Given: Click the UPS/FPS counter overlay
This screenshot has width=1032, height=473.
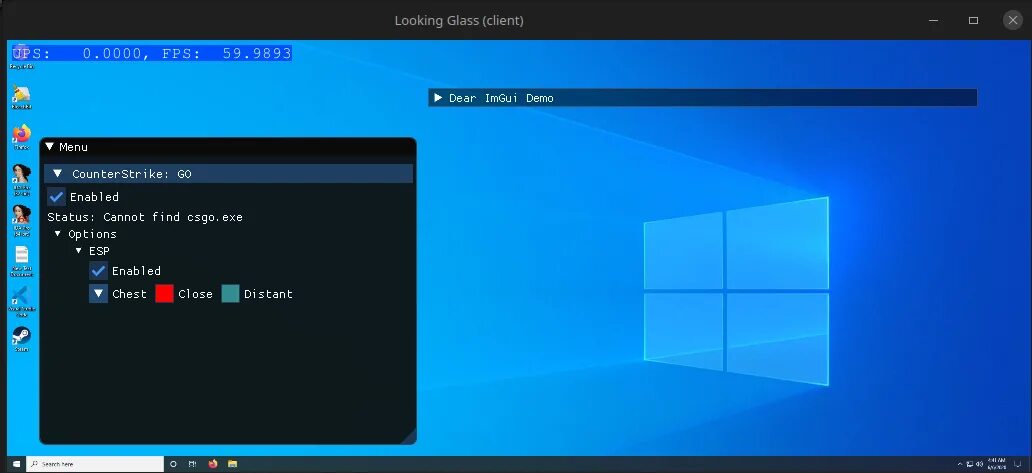Looking at the screenshot, I should pyautogui.click(x=152, y=53).
